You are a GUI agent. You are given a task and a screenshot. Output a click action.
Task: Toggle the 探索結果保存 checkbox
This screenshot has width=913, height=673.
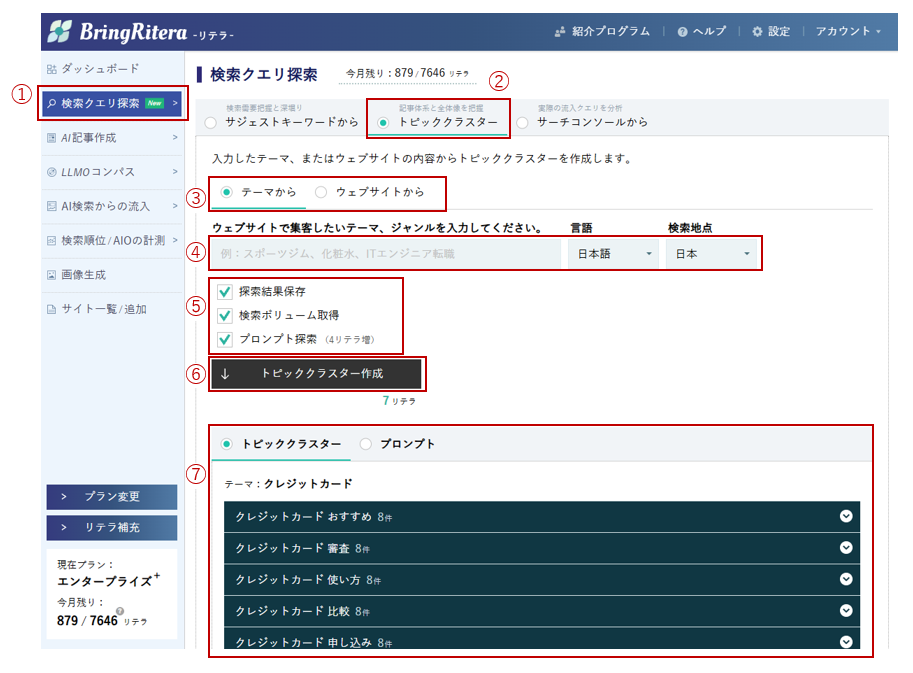[225, 292]
